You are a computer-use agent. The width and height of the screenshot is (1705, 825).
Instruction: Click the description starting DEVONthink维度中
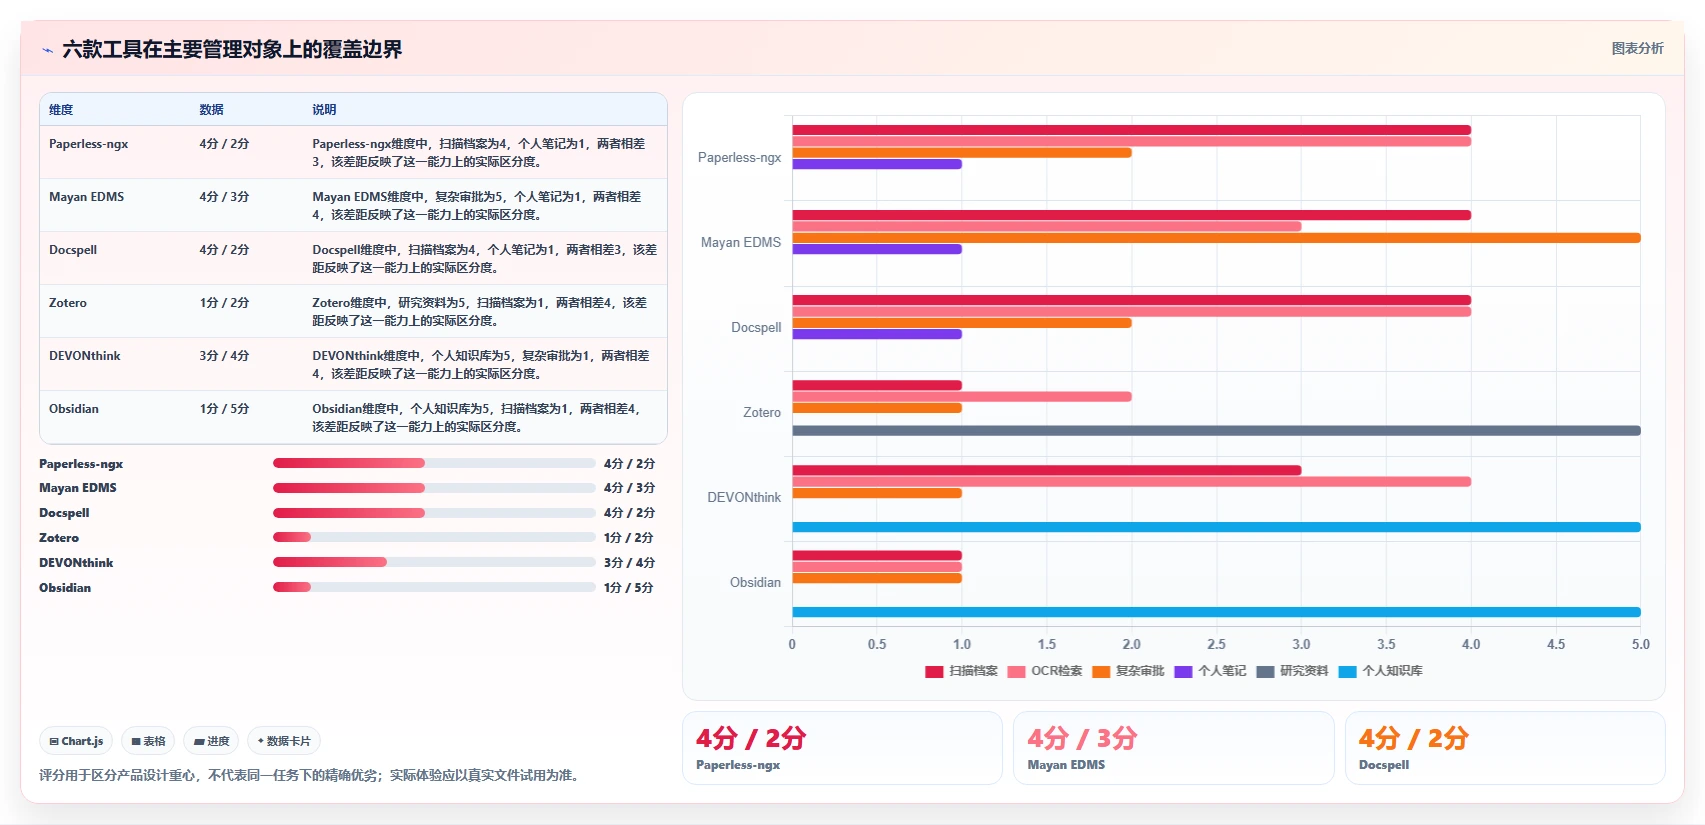pyautogui.click(x=481, y=365)
